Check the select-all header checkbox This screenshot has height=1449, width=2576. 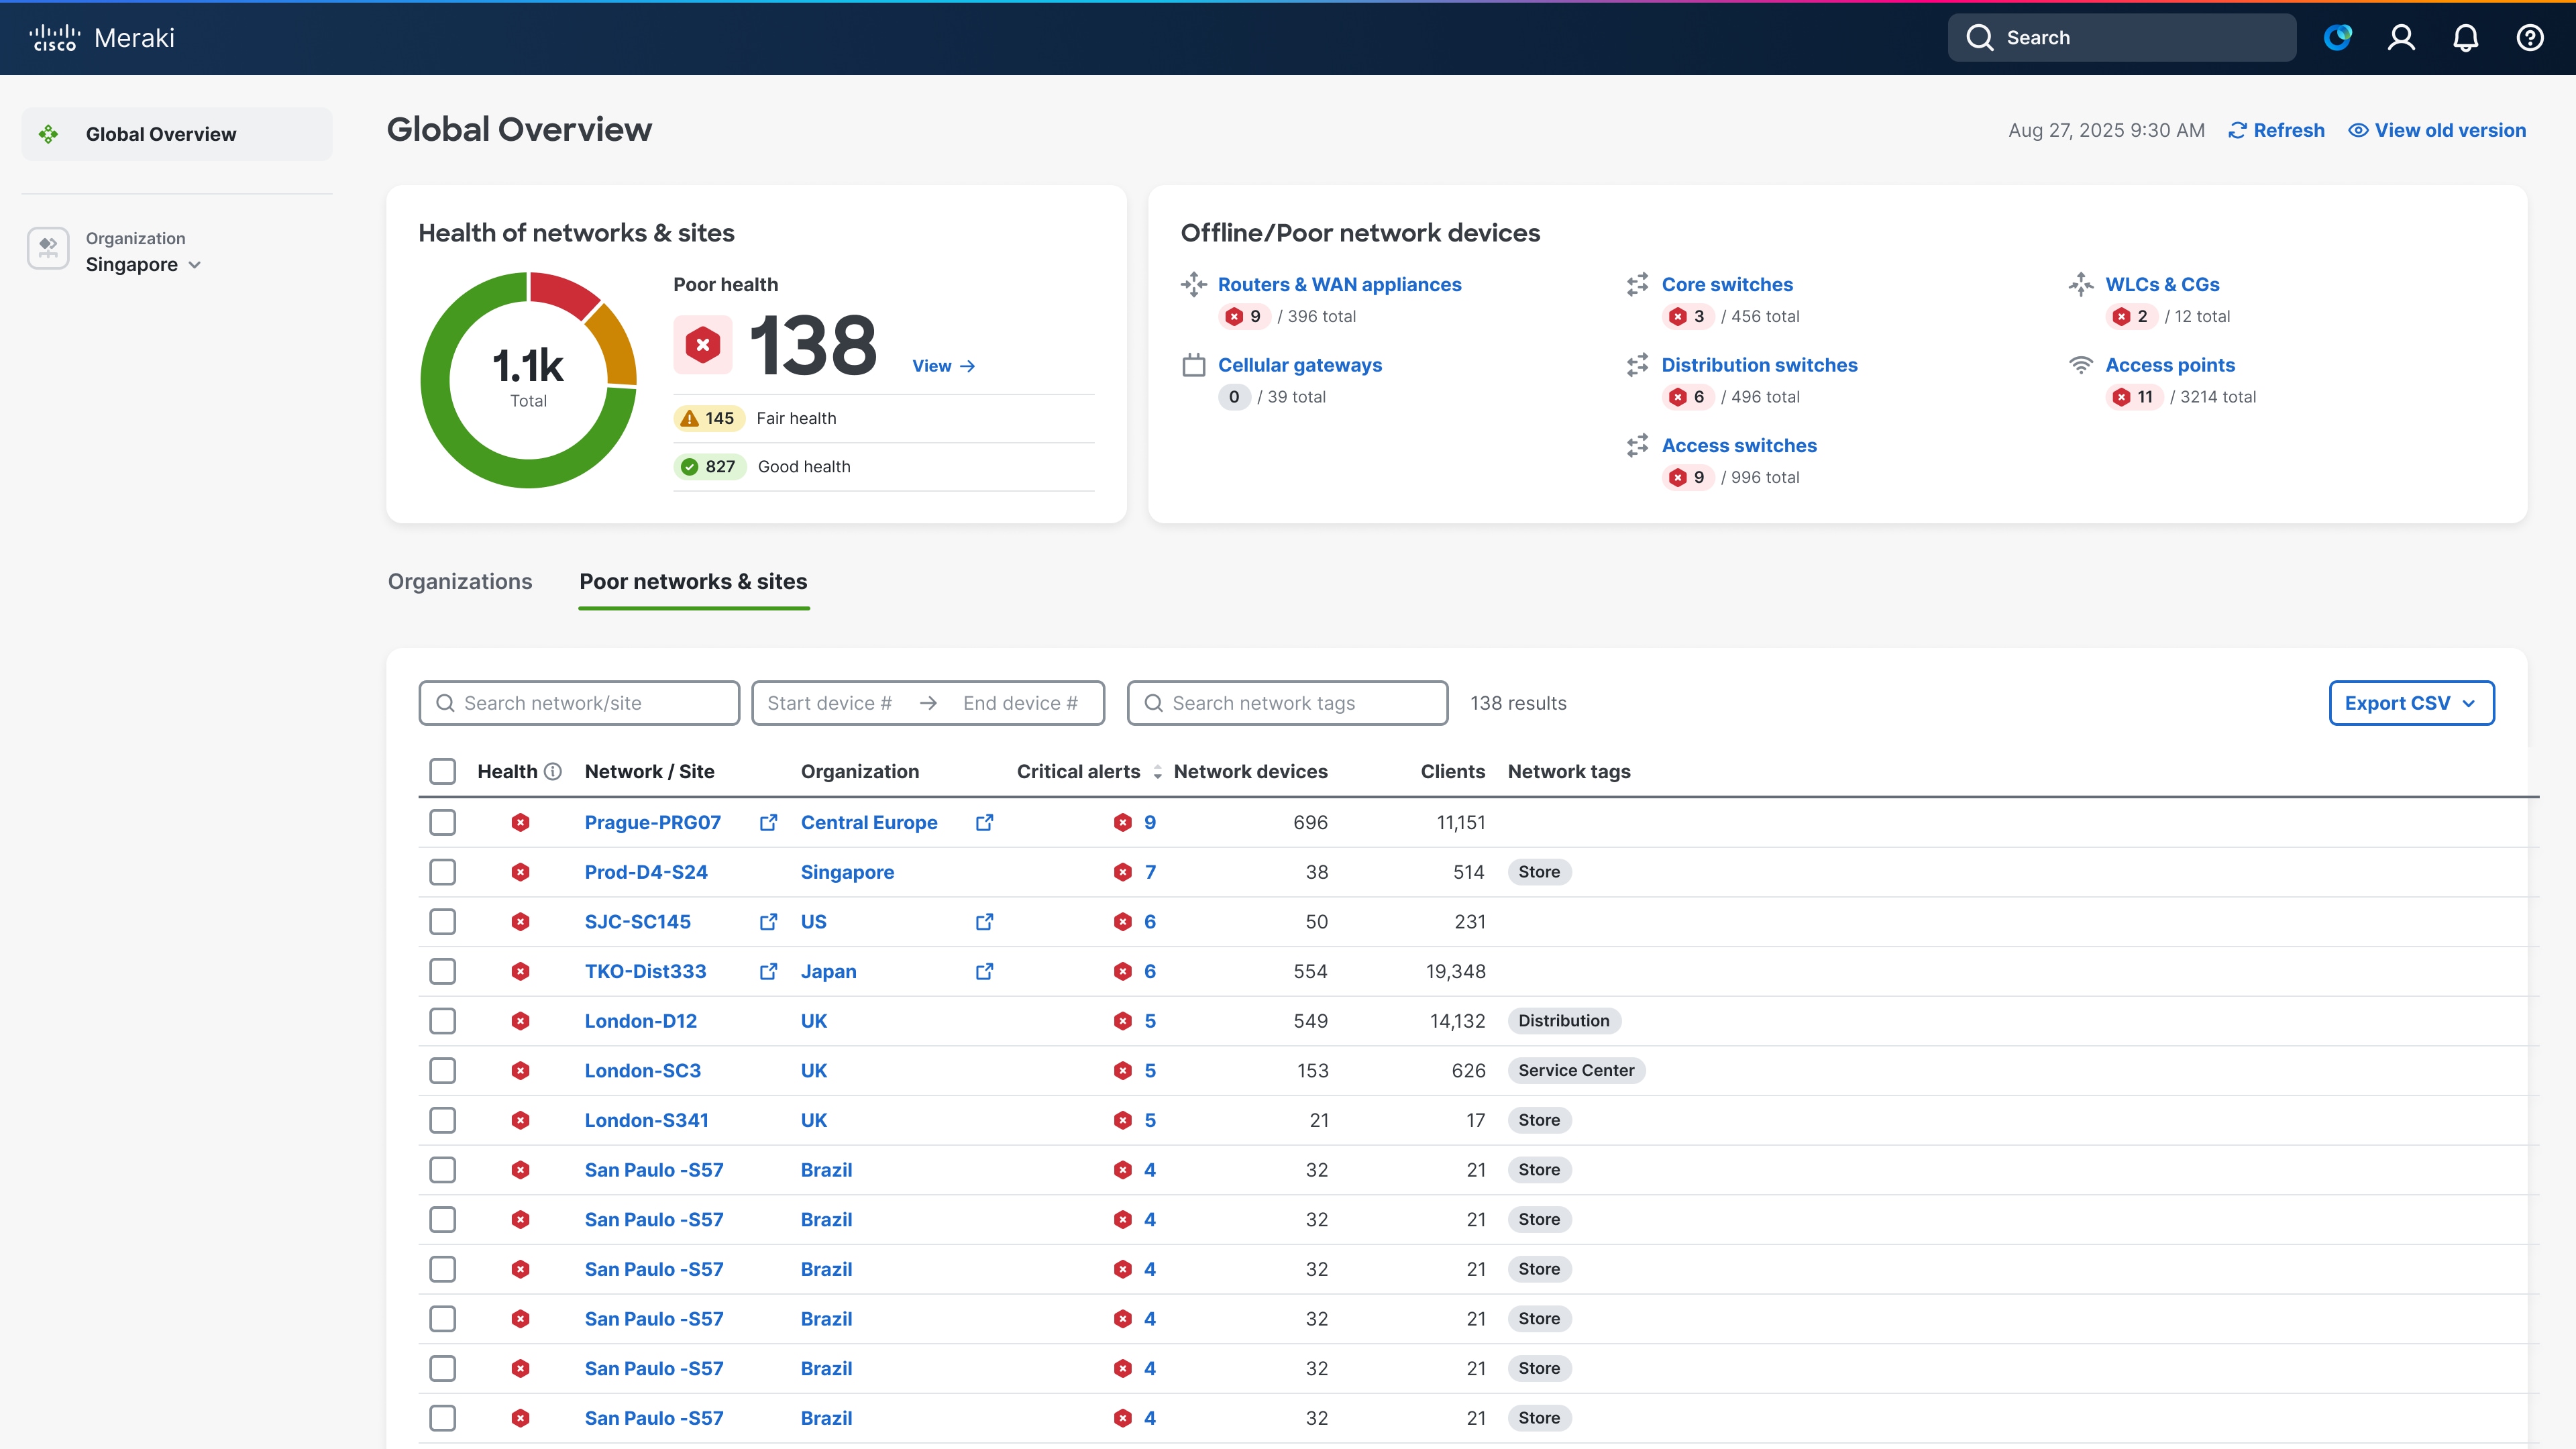click(442, 771)
